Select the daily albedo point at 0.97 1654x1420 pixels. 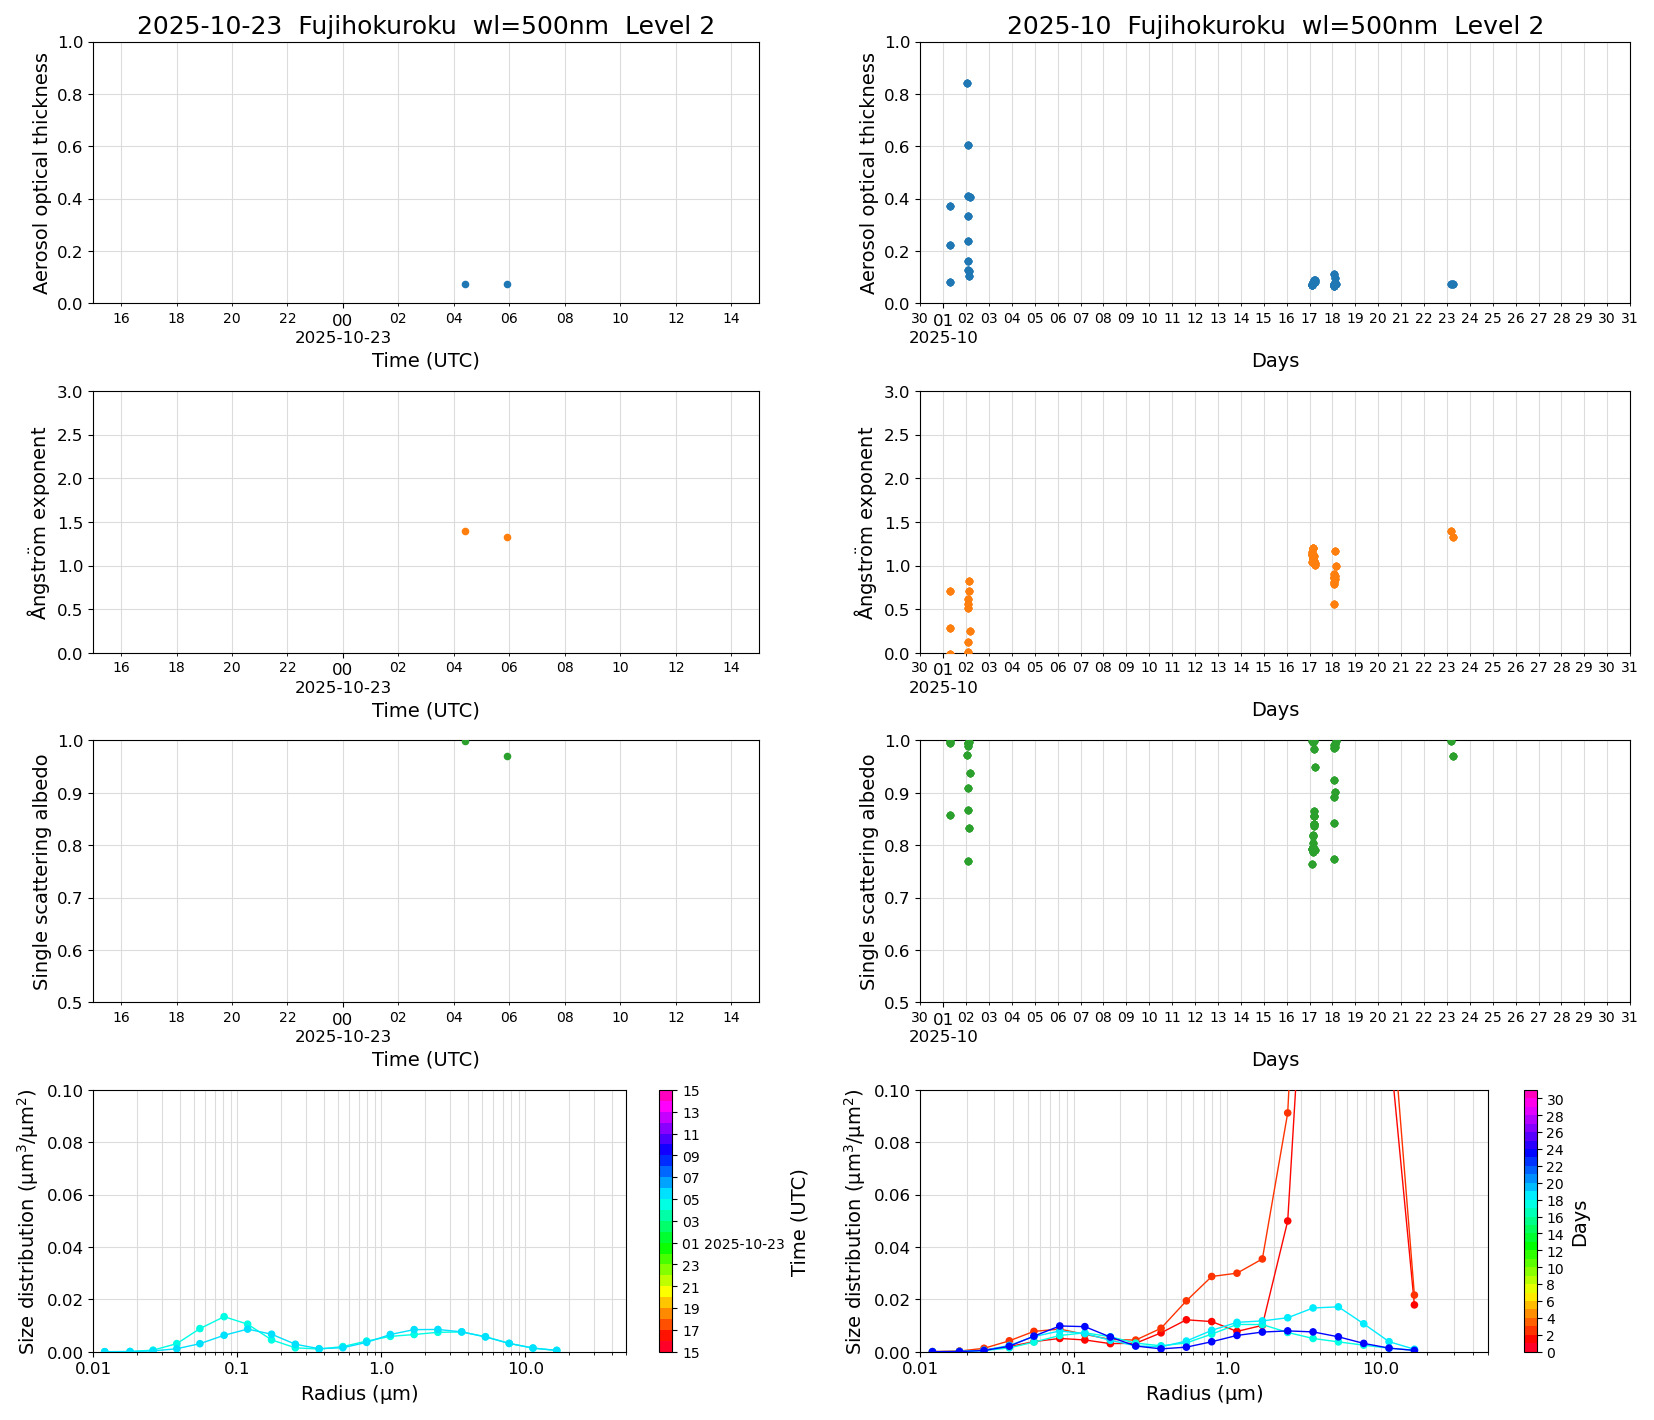[x=507, y=756]
